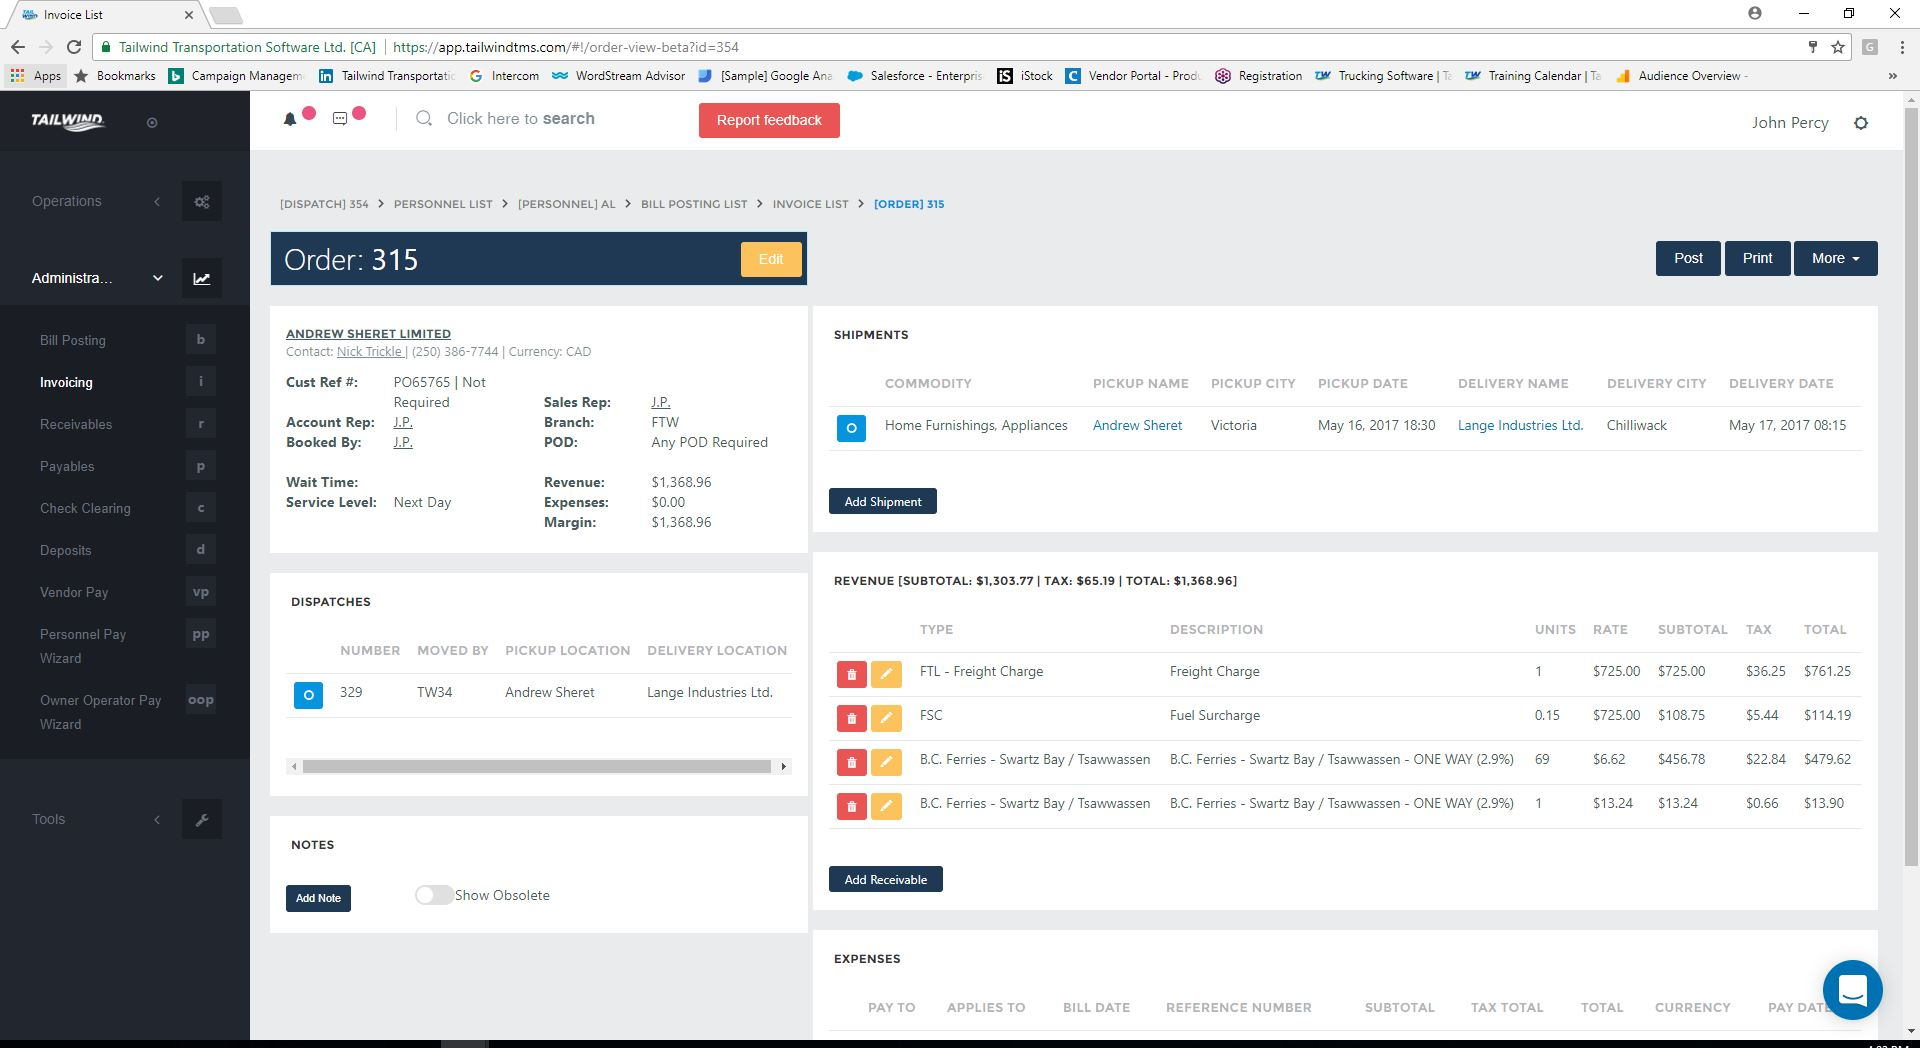Open the notifications bell icon
The width and height of the screenshot is (1920, 1048).
[290, 119]
